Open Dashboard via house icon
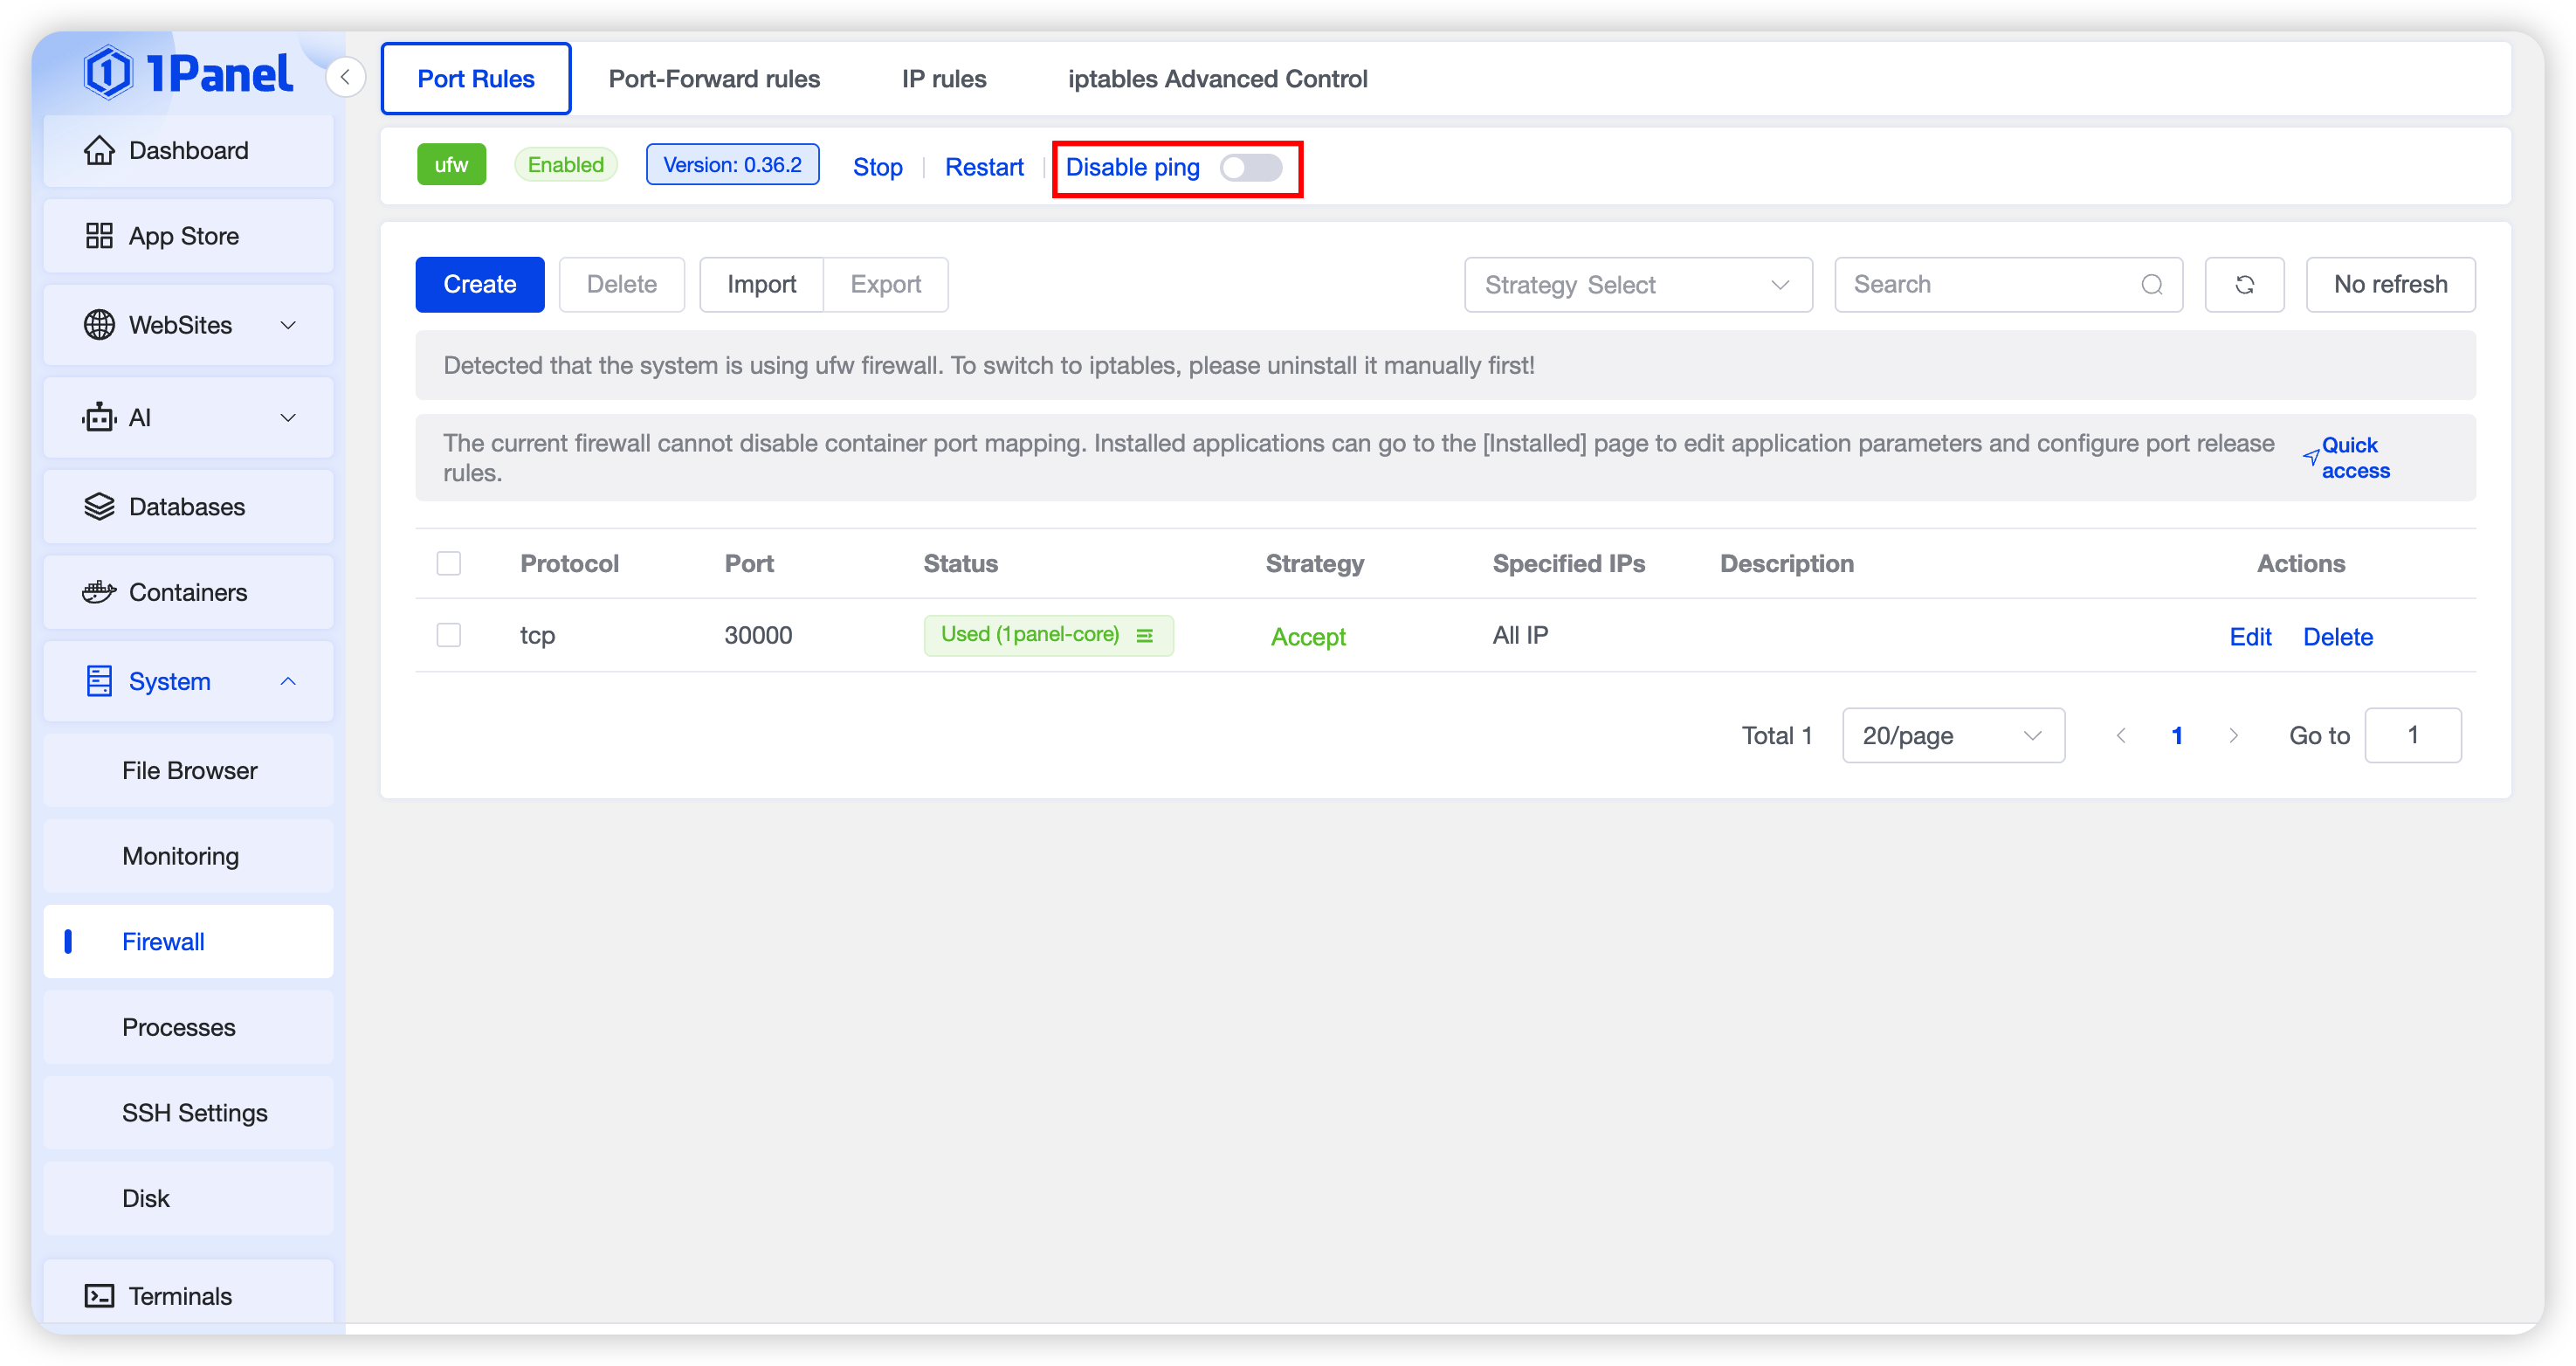This screenshot has height=1366, width=2576. [99, 150]
